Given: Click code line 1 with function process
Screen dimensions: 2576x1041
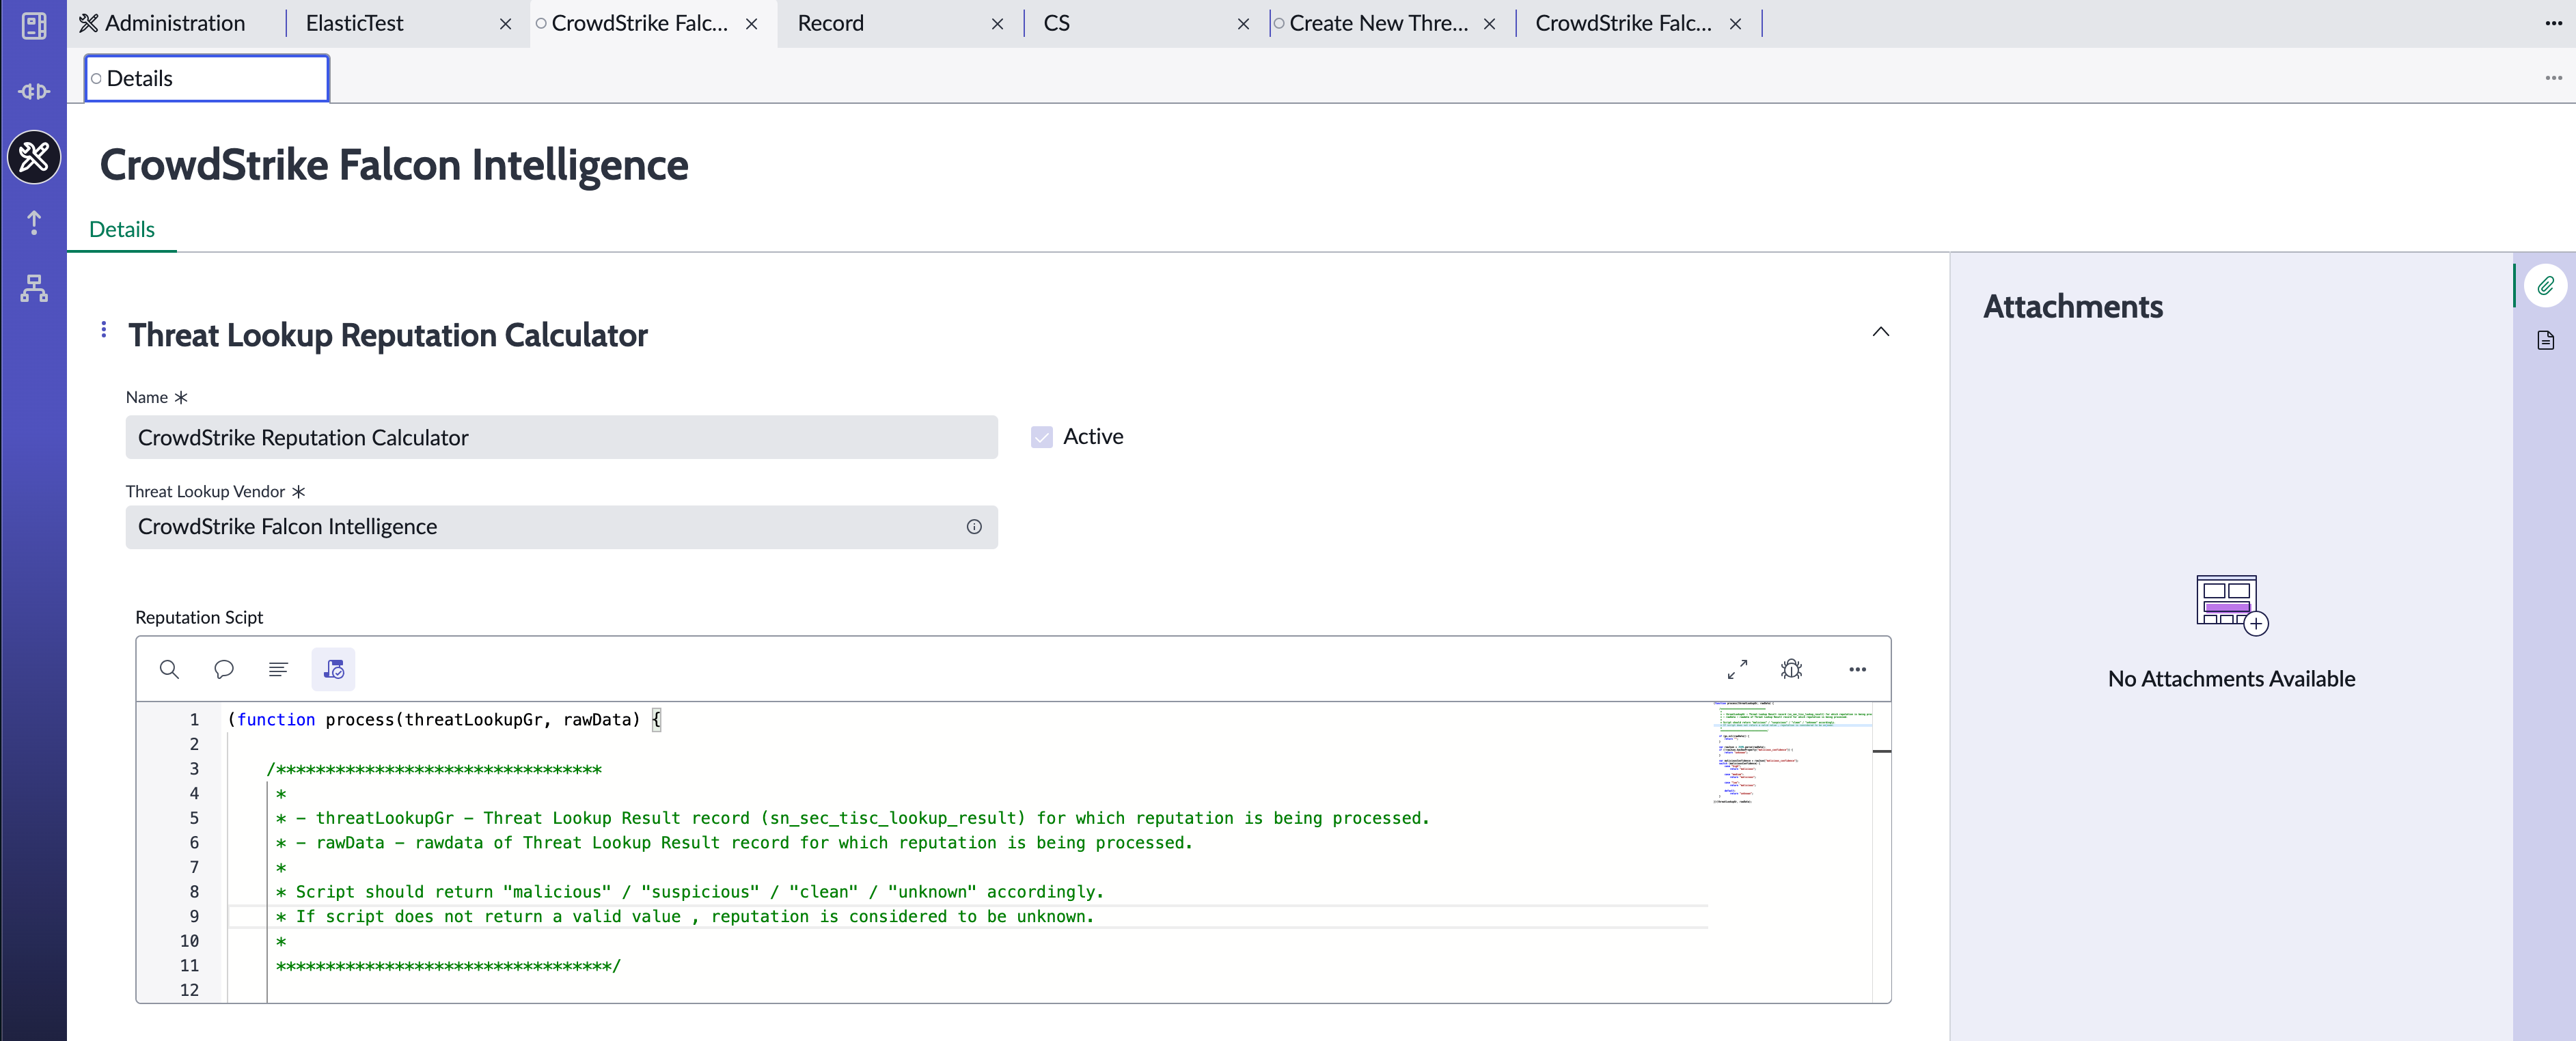Looking at the screenshot, I should [444, 720].
